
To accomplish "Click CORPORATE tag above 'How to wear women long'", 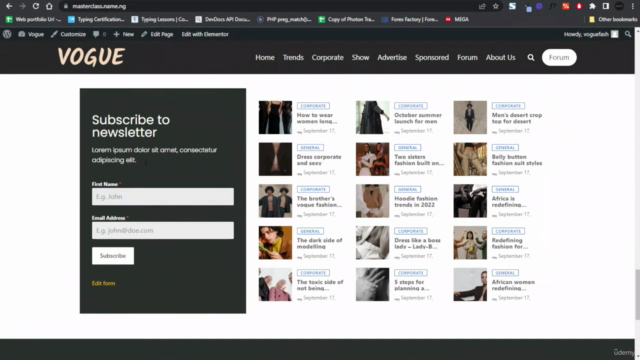I will [x=313, y=106].
